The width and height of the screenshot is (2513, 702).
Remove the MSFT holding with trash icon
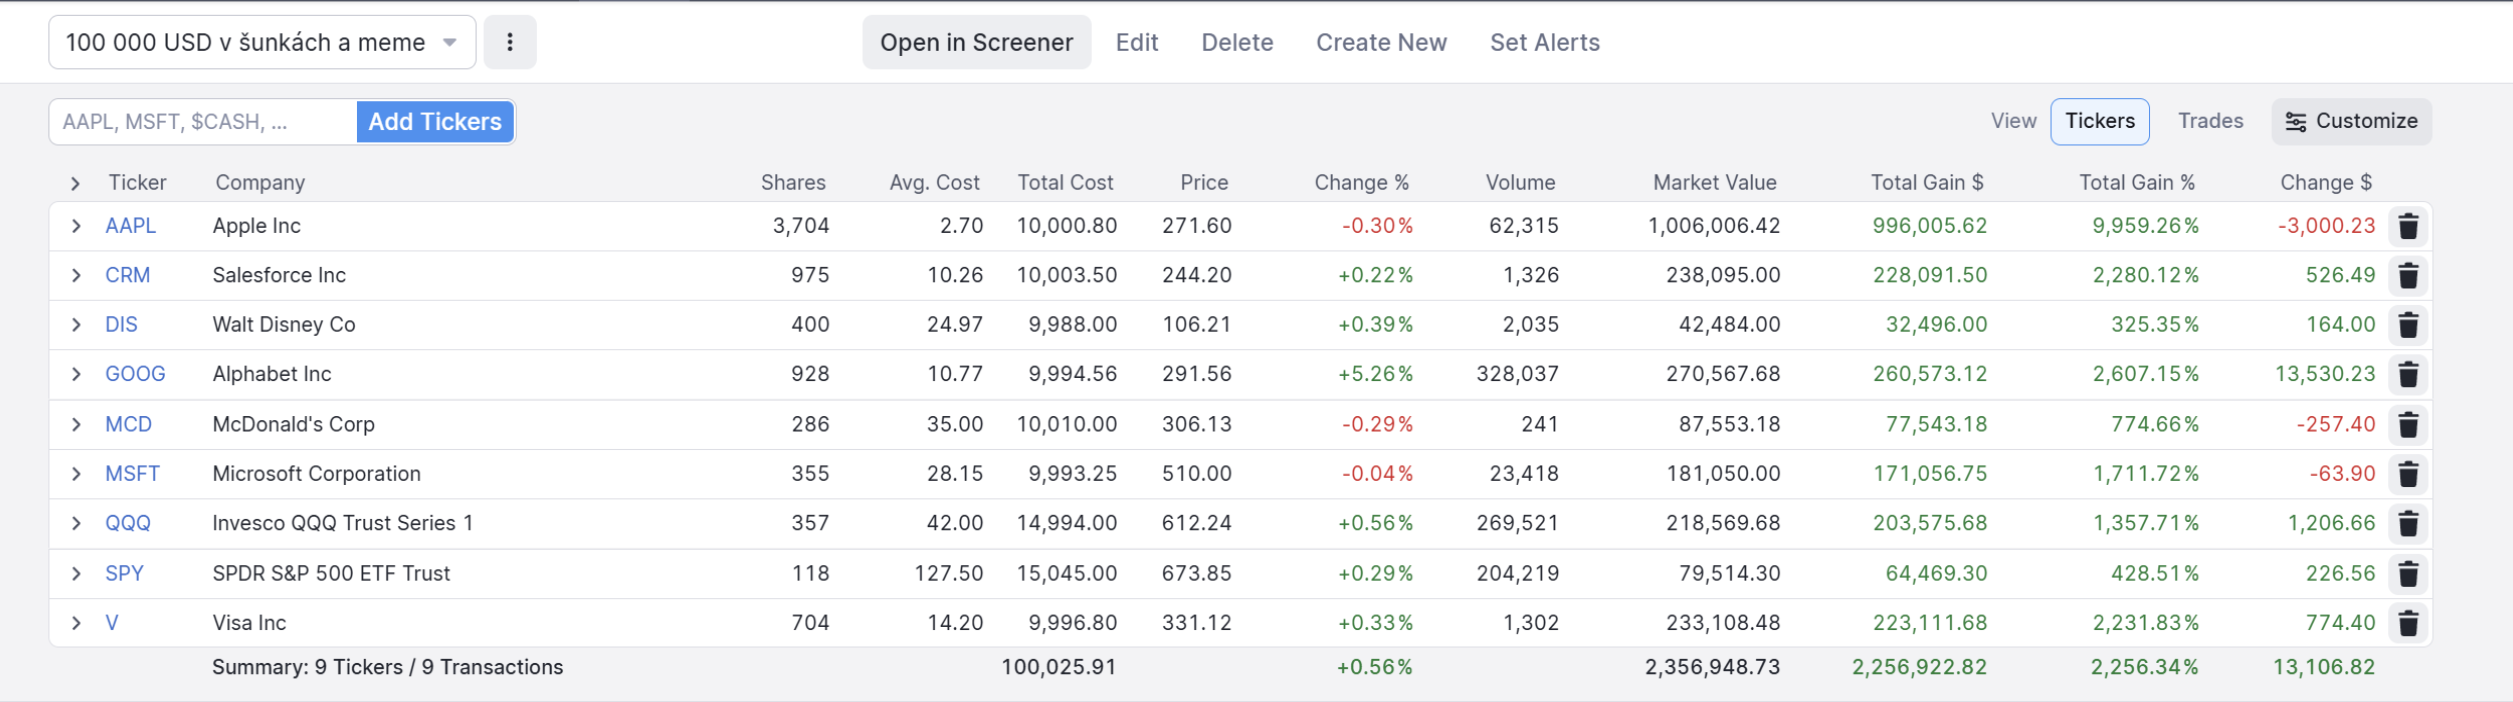[2408, 474]
